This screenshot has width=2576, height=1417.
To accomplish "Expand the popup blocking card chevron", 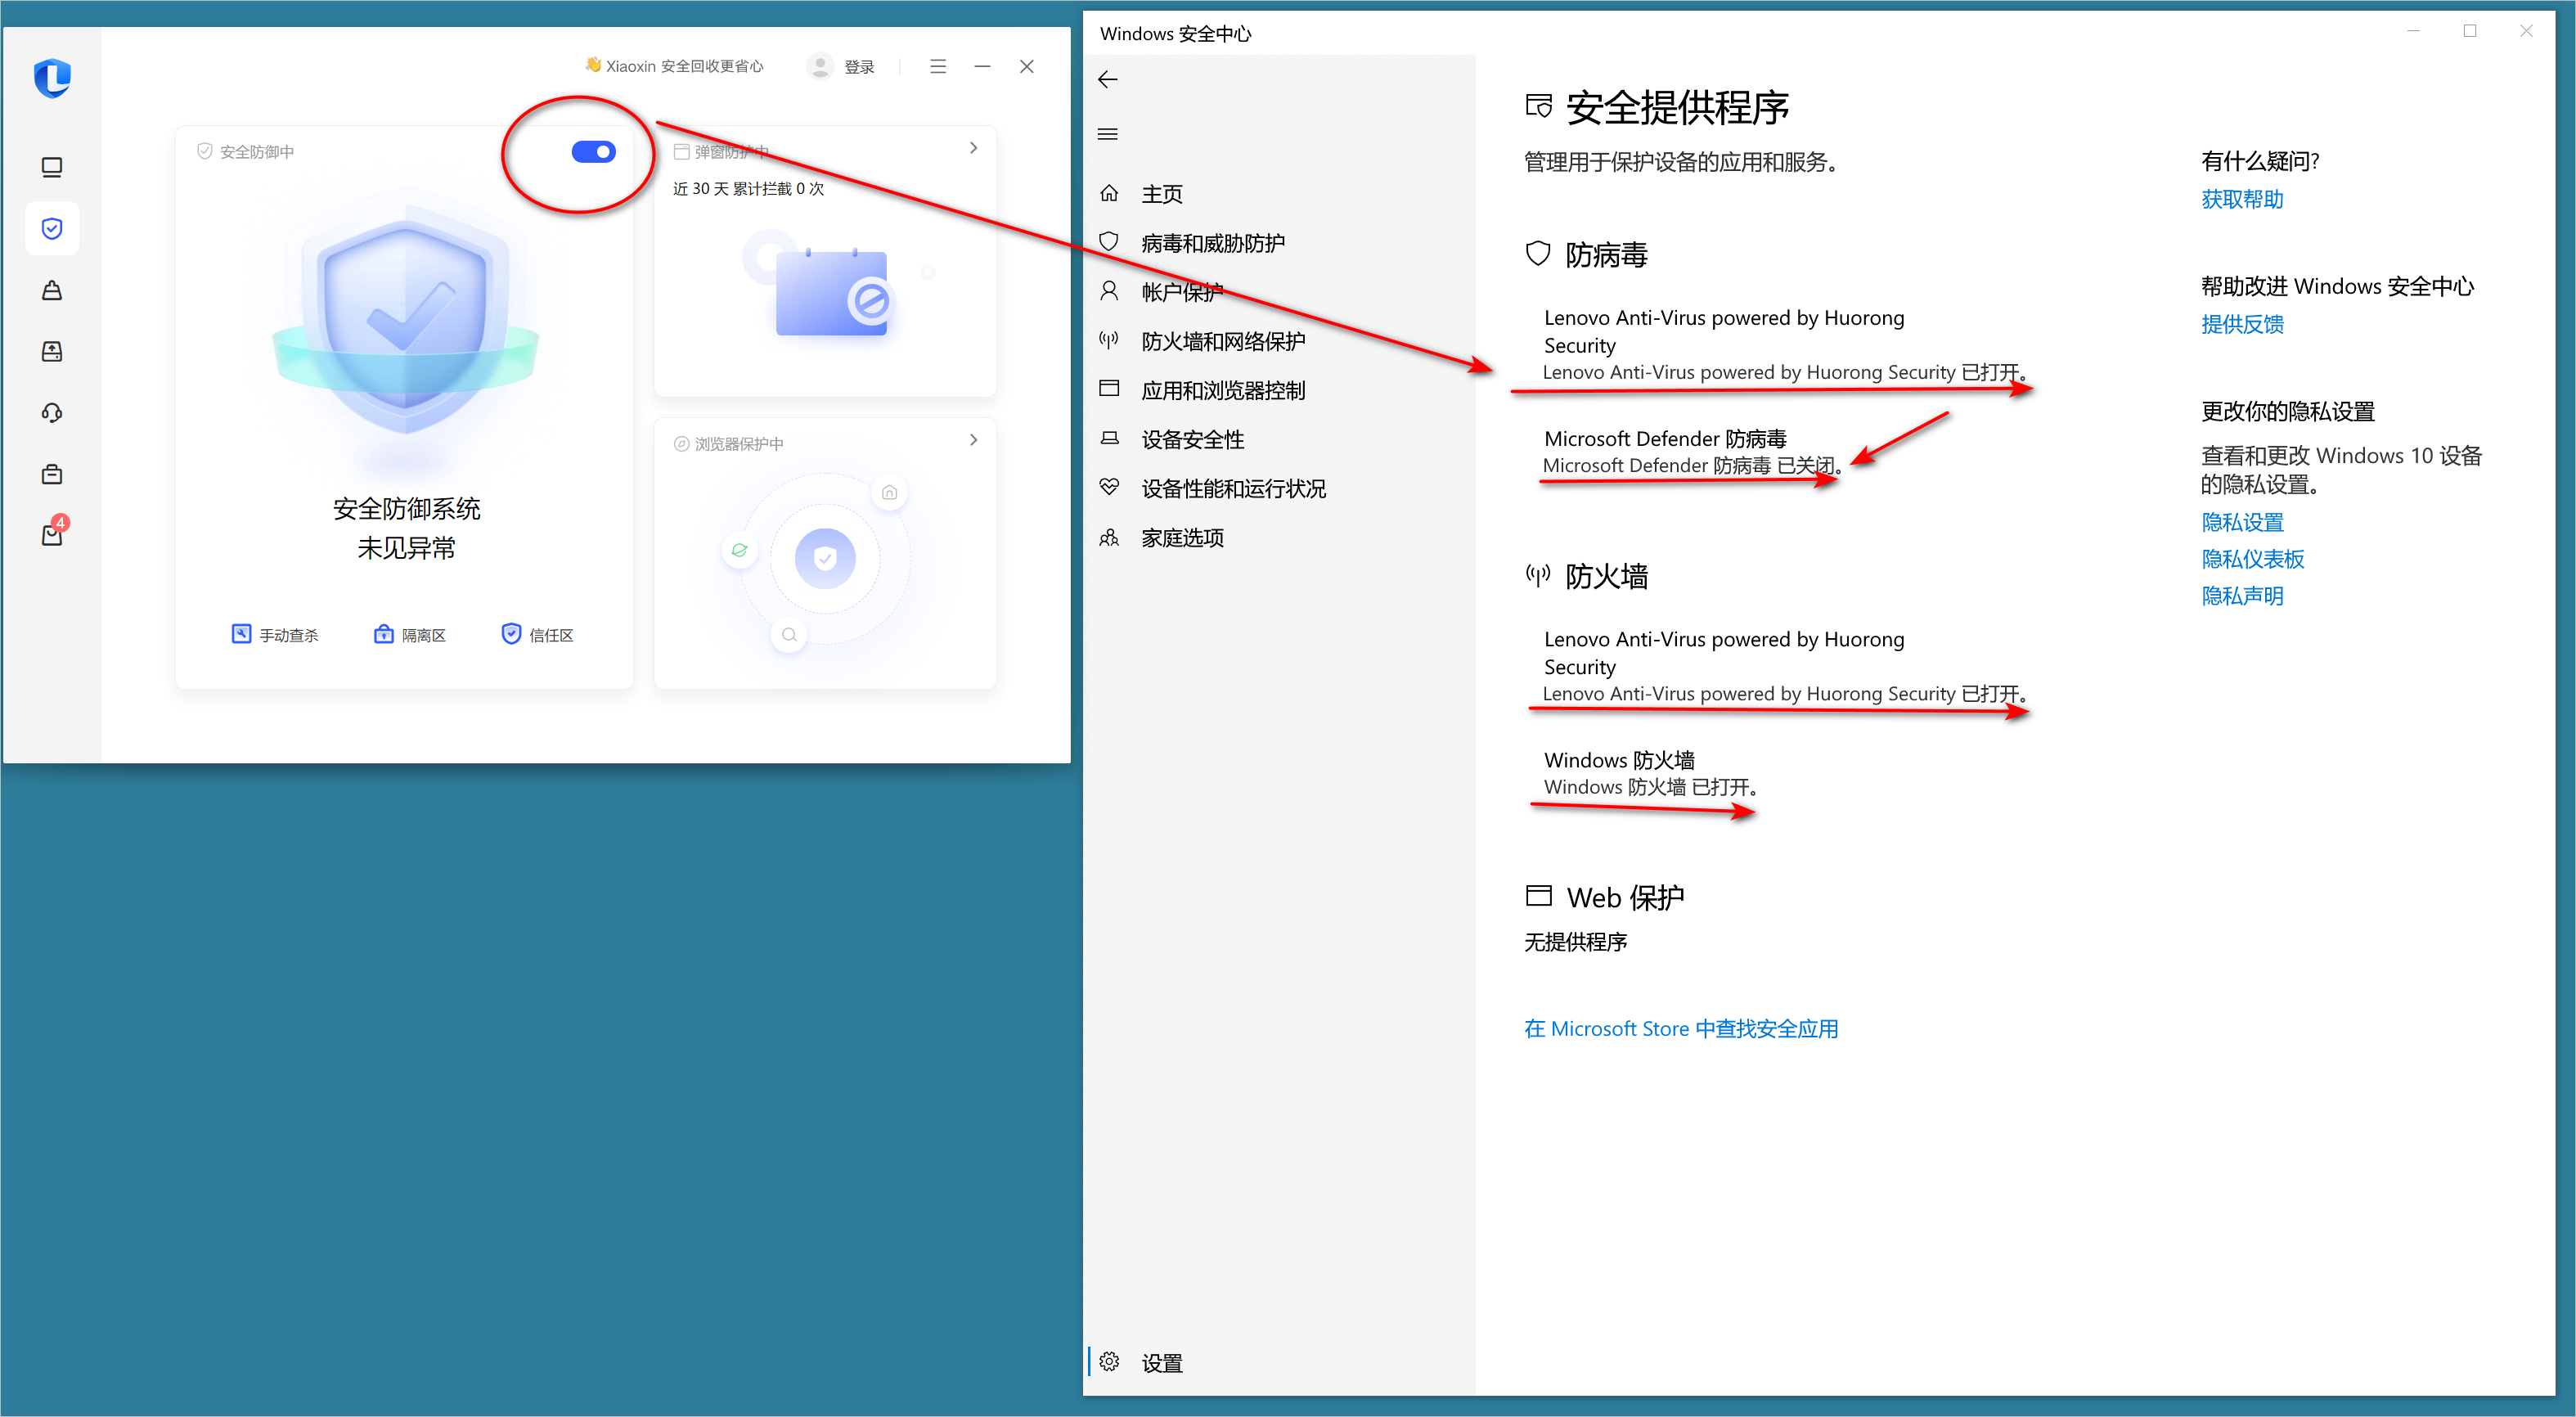I will click(973, 148).
